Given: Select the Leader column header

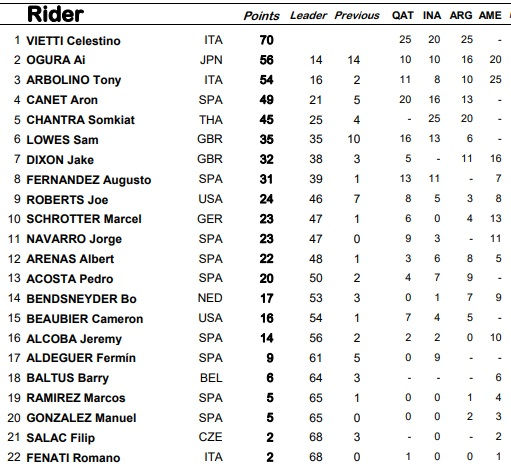Looking at the screenshot, I should pos(308,15).
